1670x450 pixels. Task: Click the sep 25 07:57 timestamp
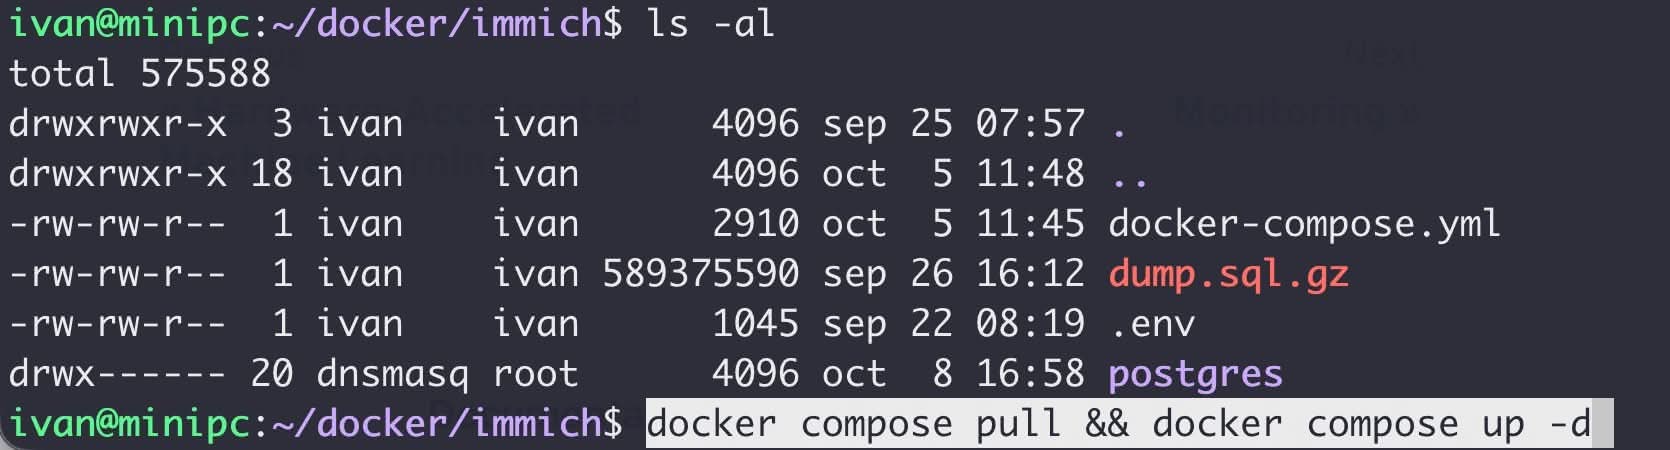[953, 124]
